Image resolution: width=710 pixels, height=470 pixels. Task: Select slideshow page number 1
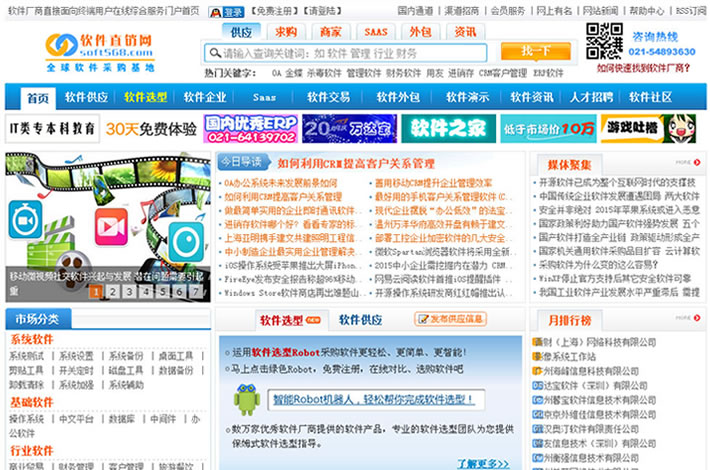[96, 292]
